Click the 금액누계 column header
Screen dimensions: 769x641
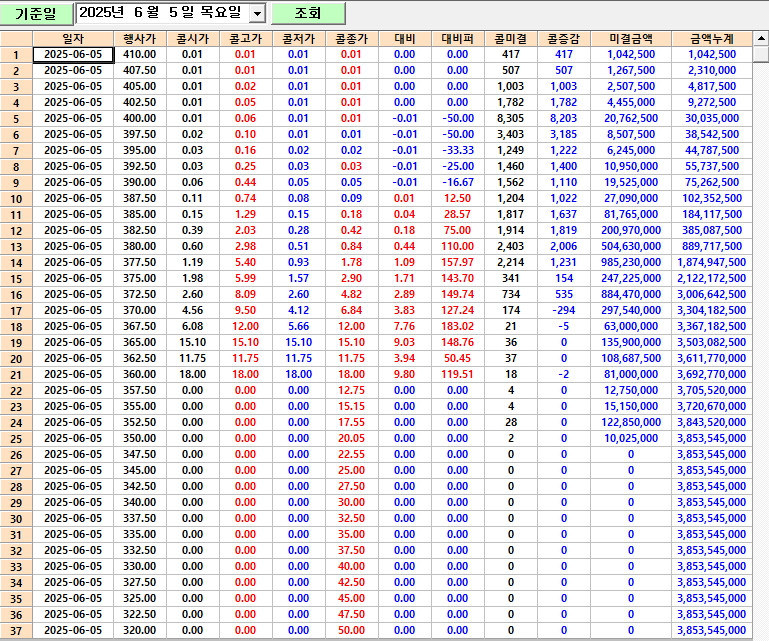coord(711,38)
